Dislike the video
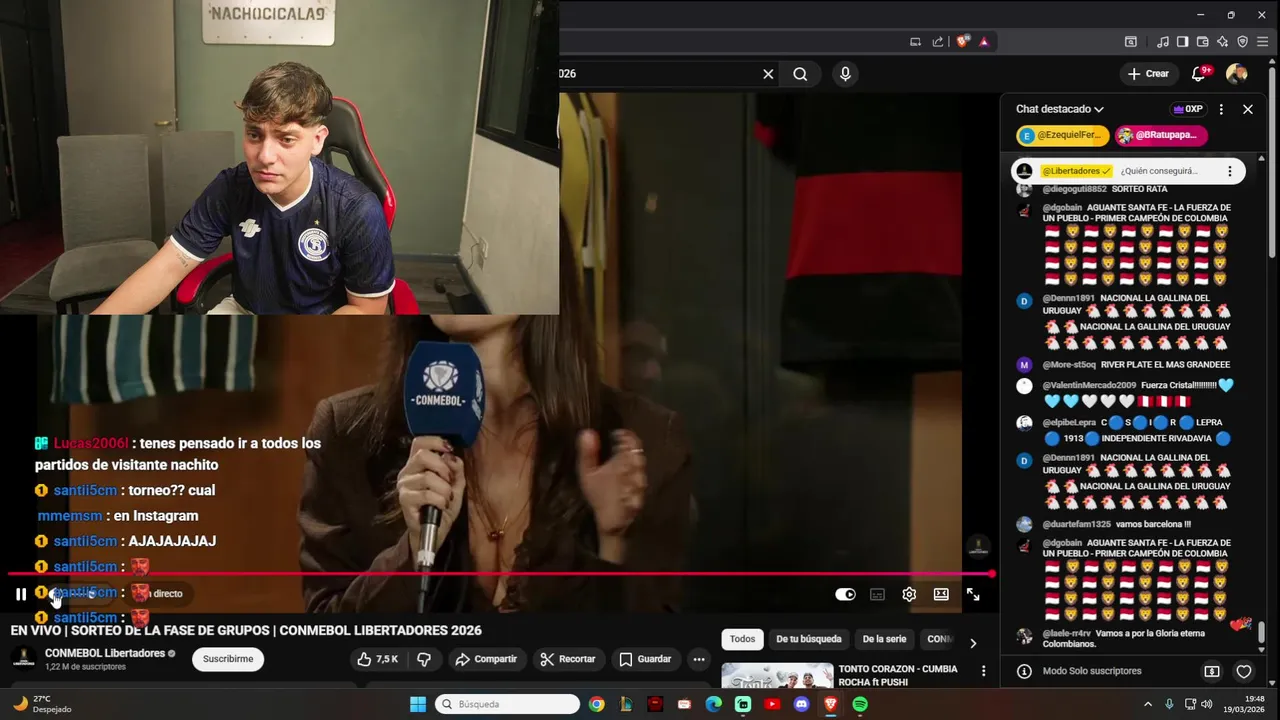 424,659
